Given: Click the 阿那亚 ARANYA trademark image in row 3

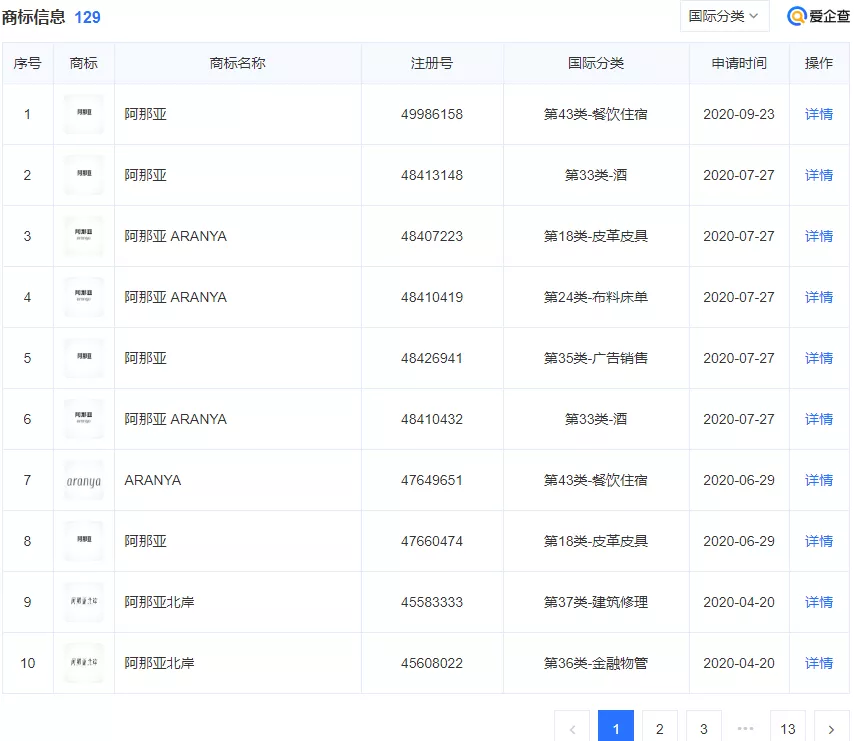Looking at the screenshot, I should [x=84, y=236].
